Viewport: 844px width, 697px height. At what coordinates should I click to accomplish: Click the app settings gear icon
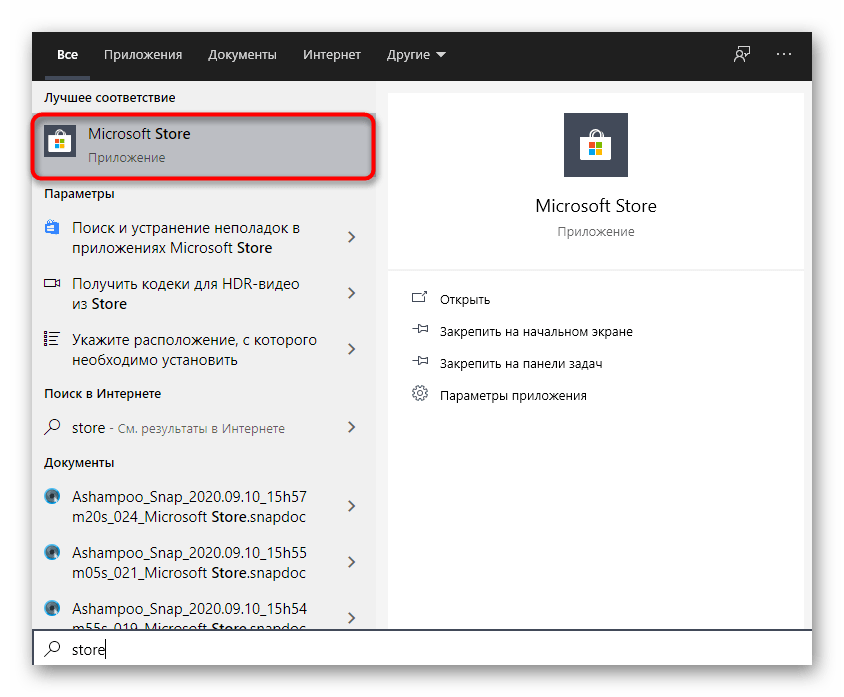(420, 394)
